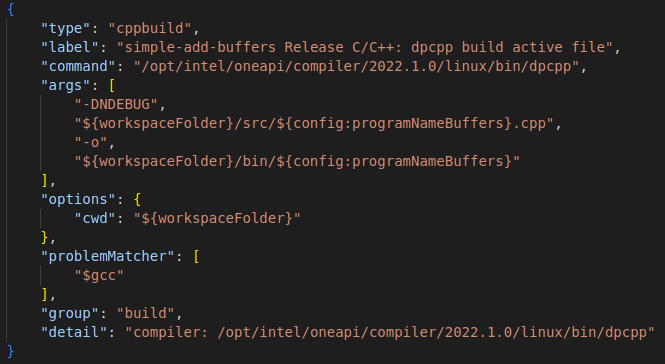Select the "-o" argument string
This screenshot has width=665, height=364.
91,142
